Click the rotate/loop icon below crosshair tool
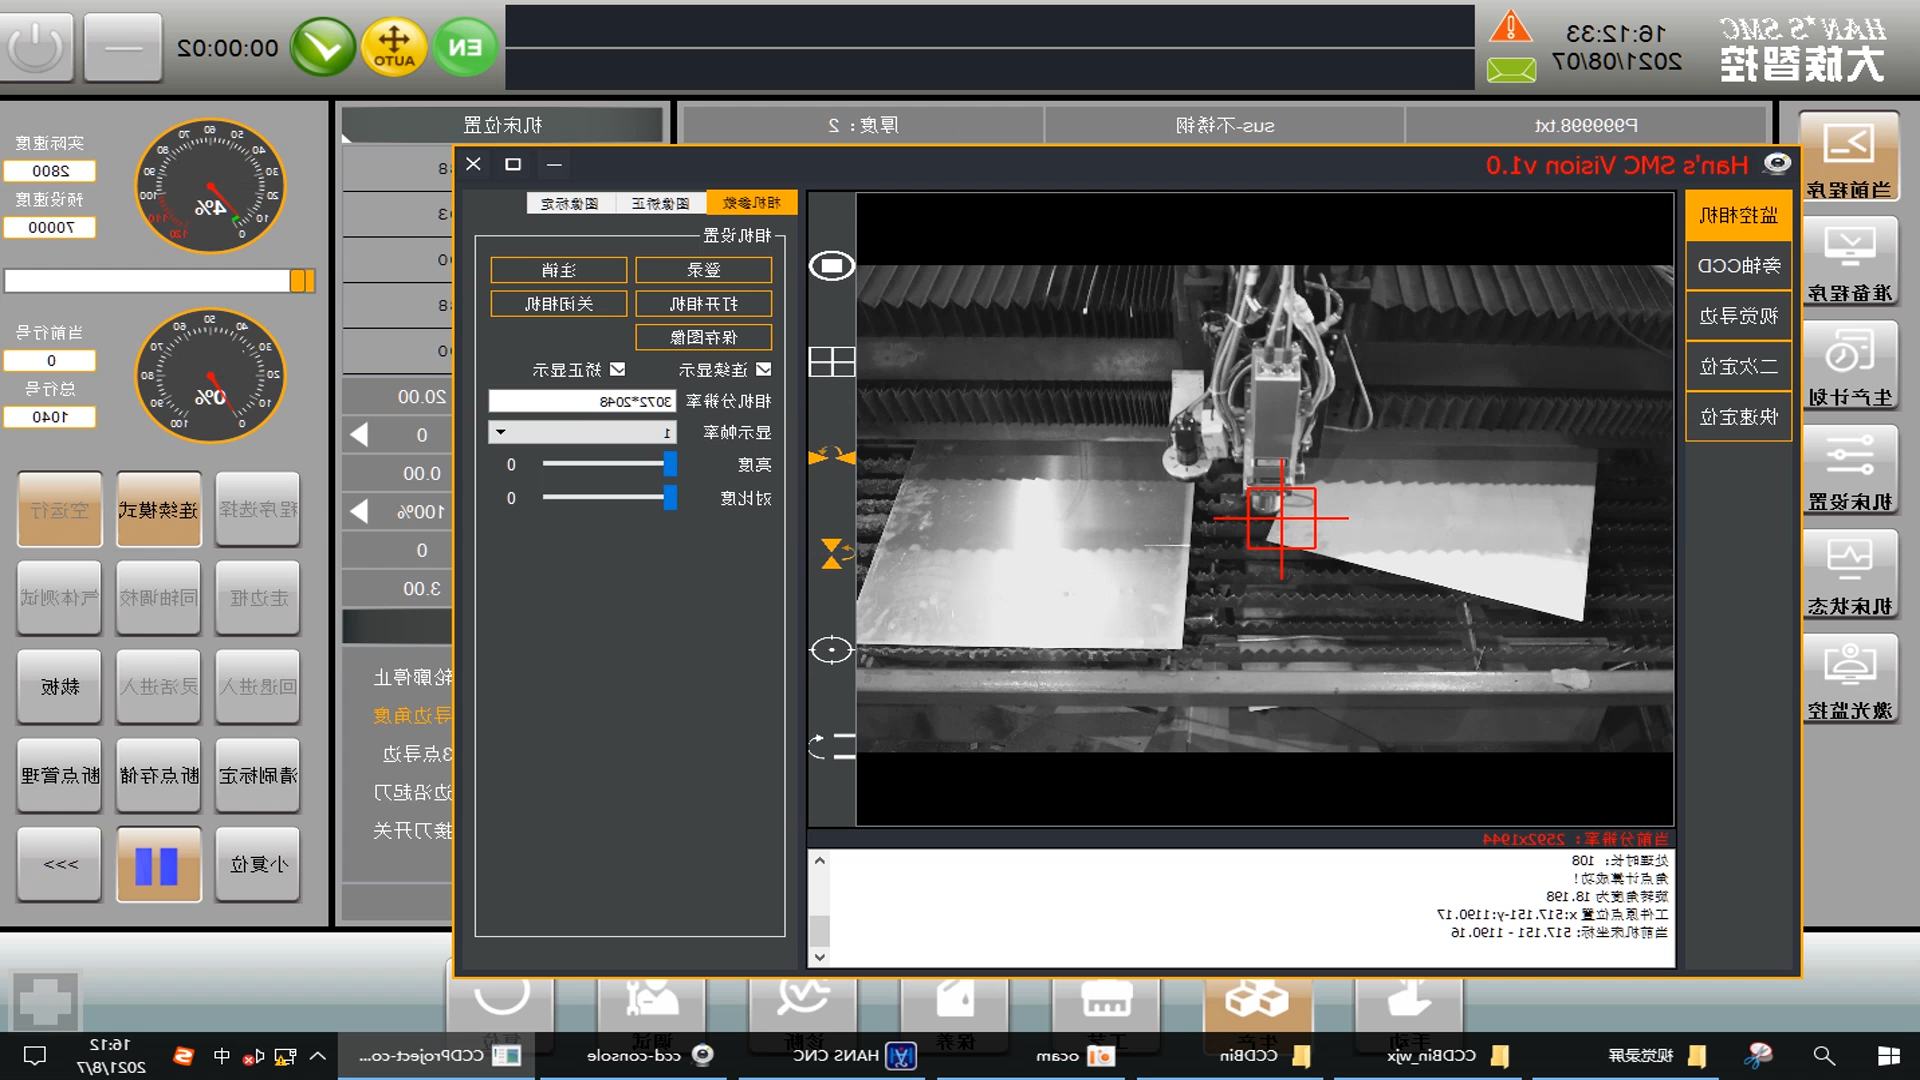The width and height of the screenshot is (1920, 1080). (x=831, y=746)
